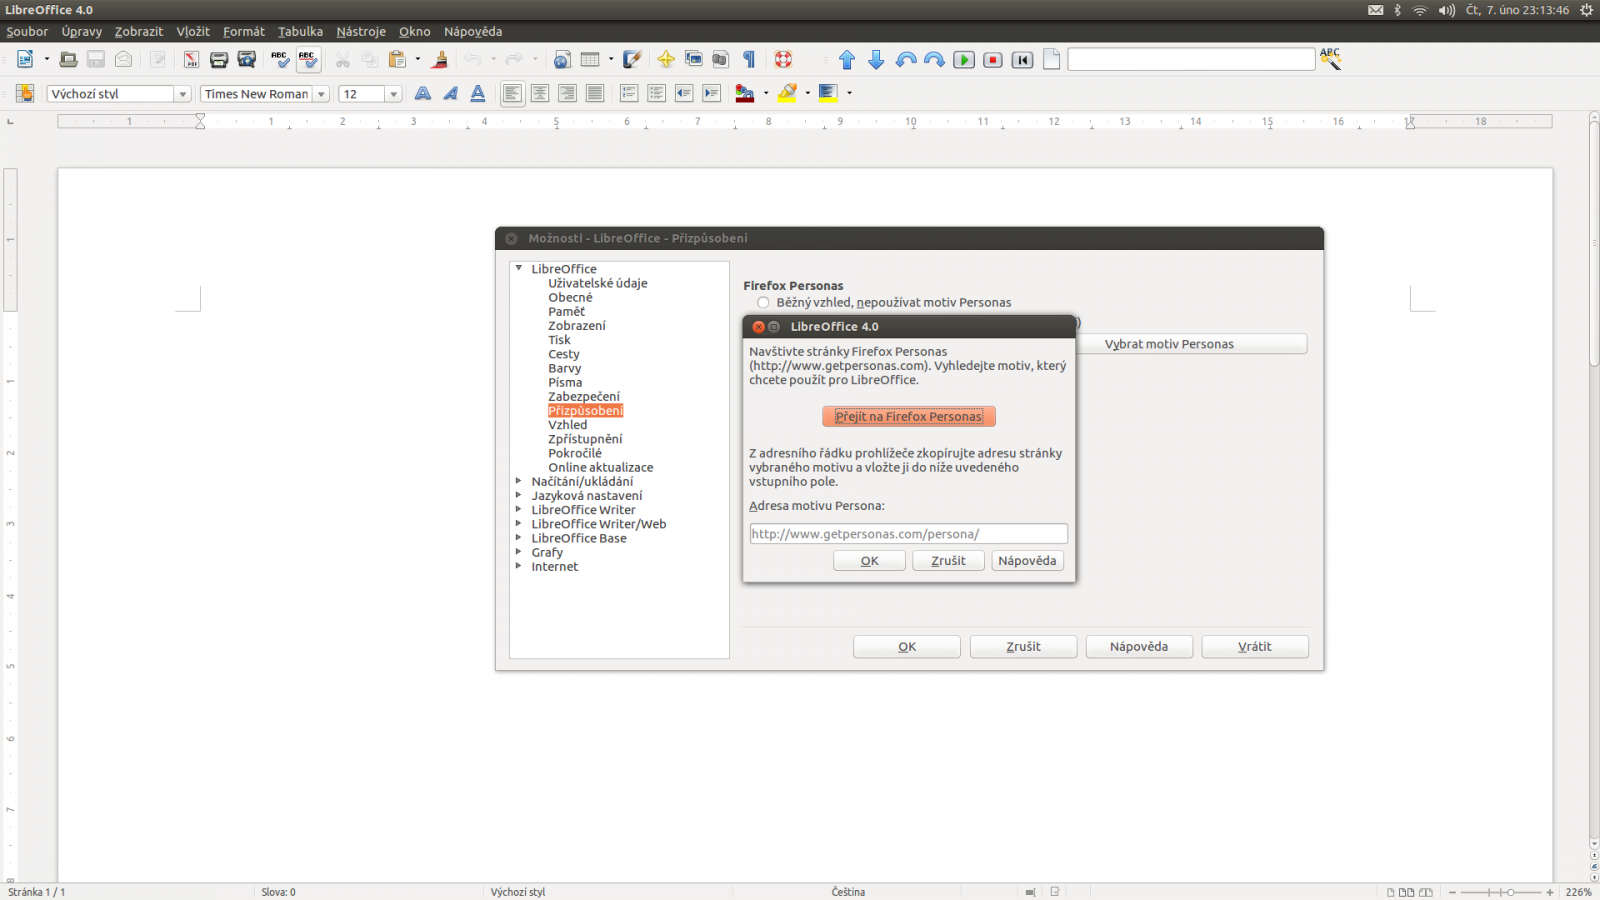Open the Nástroje menu
The image size is (1600, 900).
[x=360, y=31]
